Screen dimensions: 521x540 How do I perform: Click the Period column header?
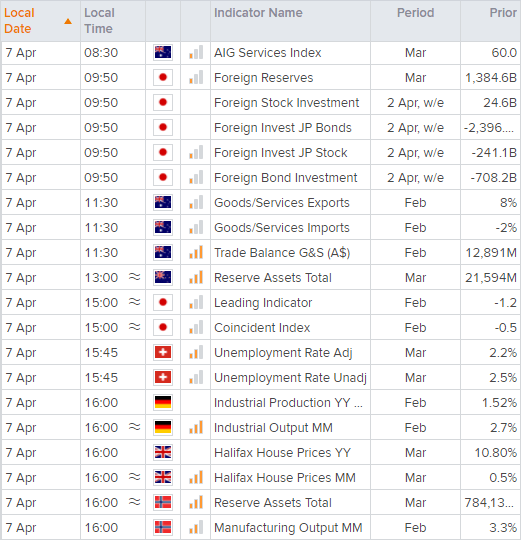pyautogui.click(x=415, y=13)
